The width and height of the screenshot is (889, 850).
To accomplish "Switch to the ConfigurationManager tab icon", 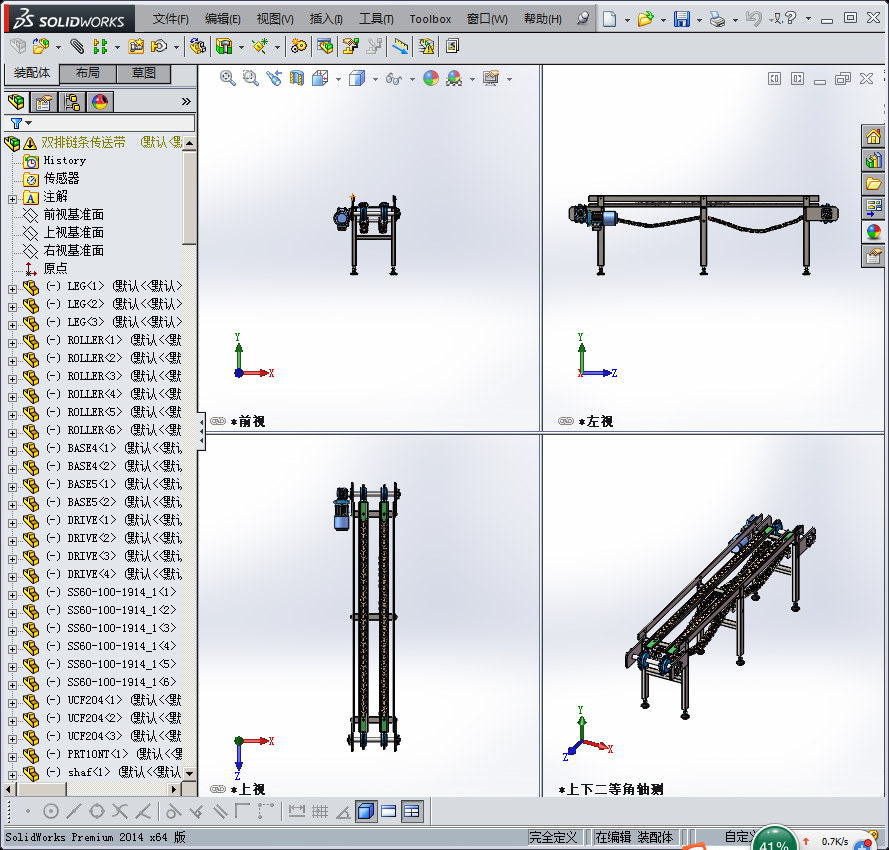I will point(71,101).
